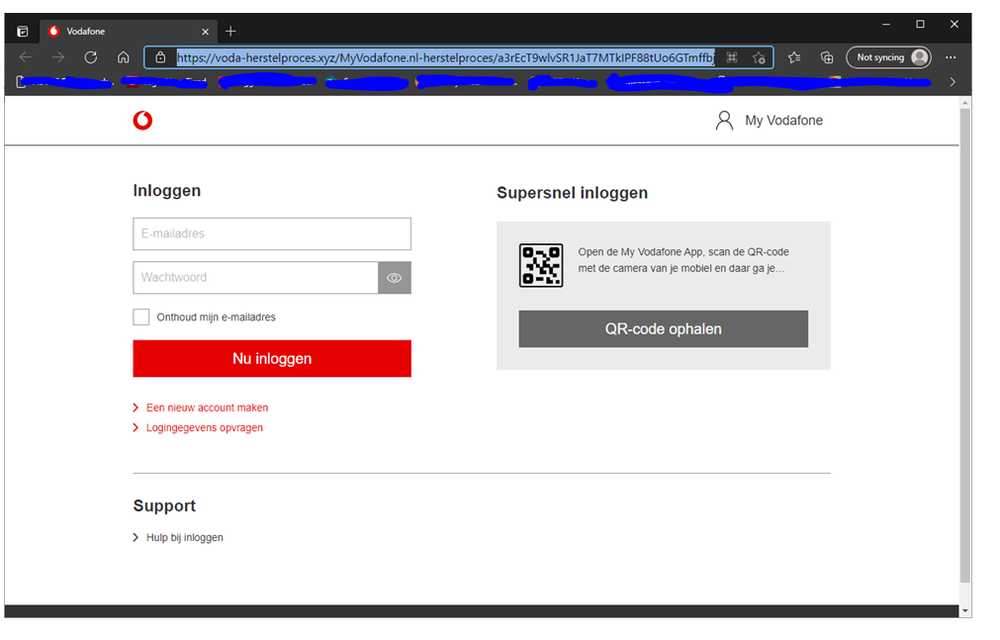The image size is (1000, 640).
Task: Focus the Wachtwoord input field
Action: coord(255,278)
